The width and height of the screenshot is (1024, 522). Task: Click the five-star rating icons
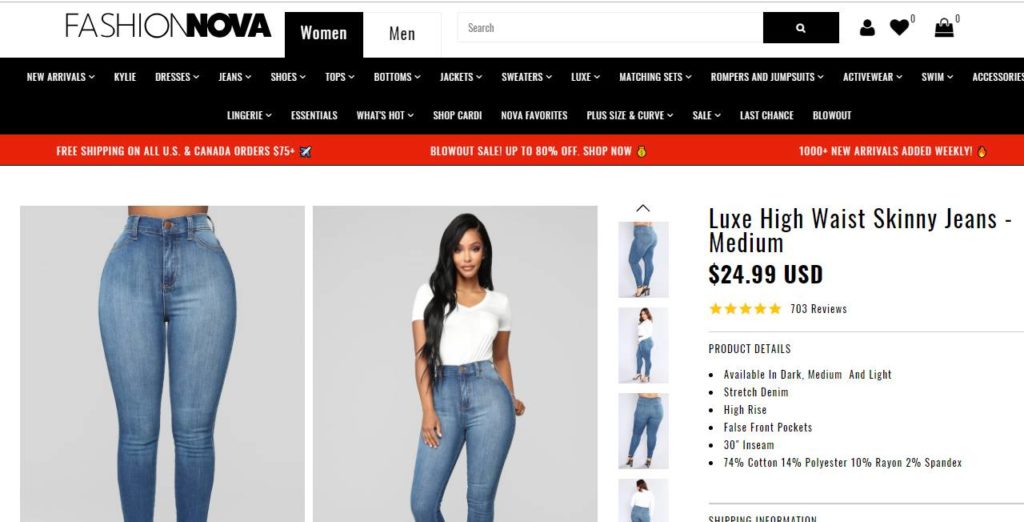click(745, 309)
